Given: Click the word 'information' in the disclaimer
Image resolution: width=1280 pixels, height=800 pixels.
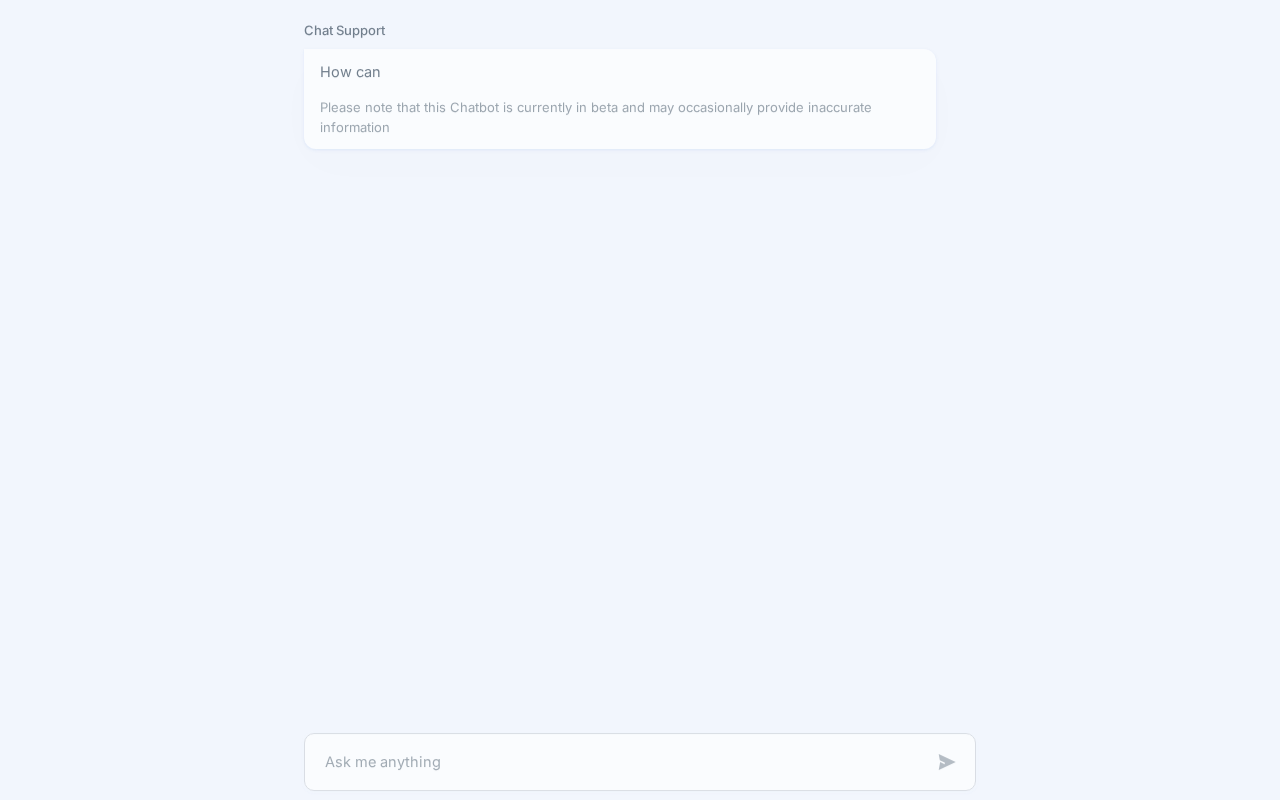Looking at the screenshot, I should coord(355,128).
